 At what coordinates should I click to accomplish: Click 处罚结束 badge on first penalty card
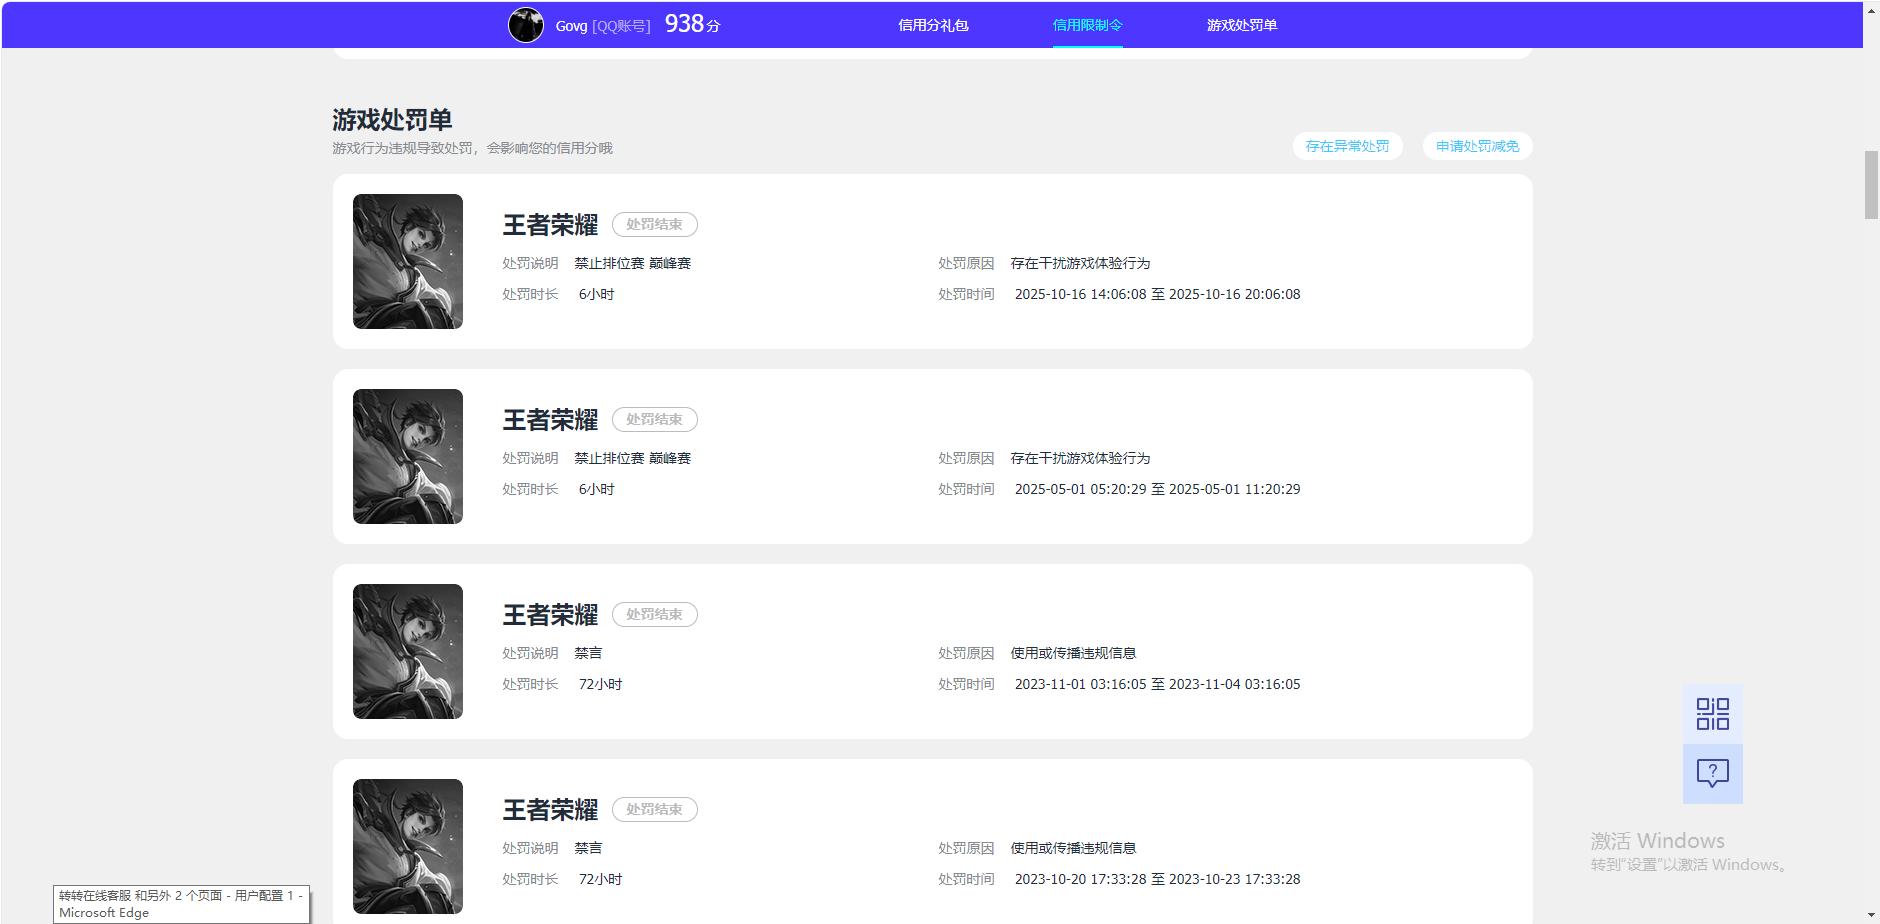[x=654, y=225]
